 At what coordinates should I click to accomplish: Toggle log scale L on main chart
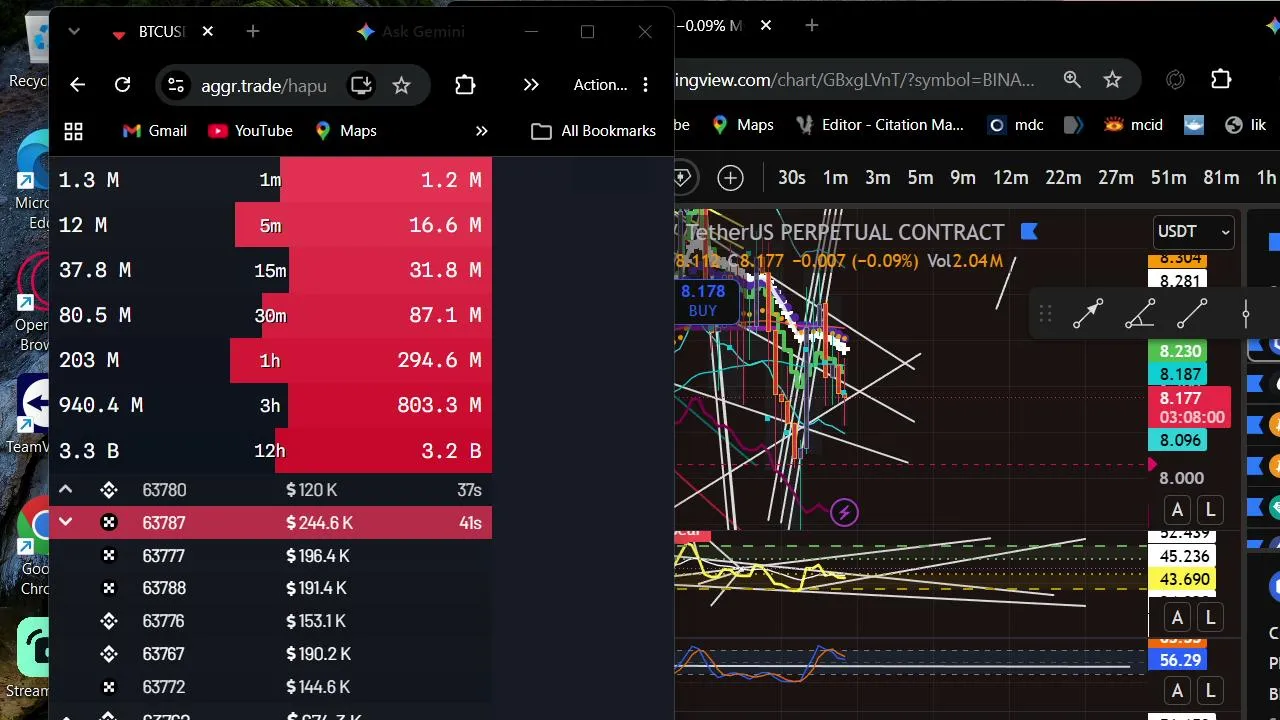tap(1210, 510)
